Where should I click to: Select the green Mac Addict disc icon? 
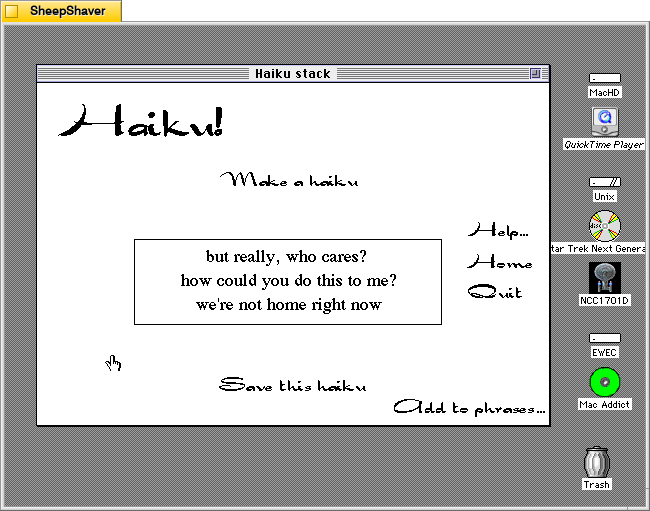[605, 382]
